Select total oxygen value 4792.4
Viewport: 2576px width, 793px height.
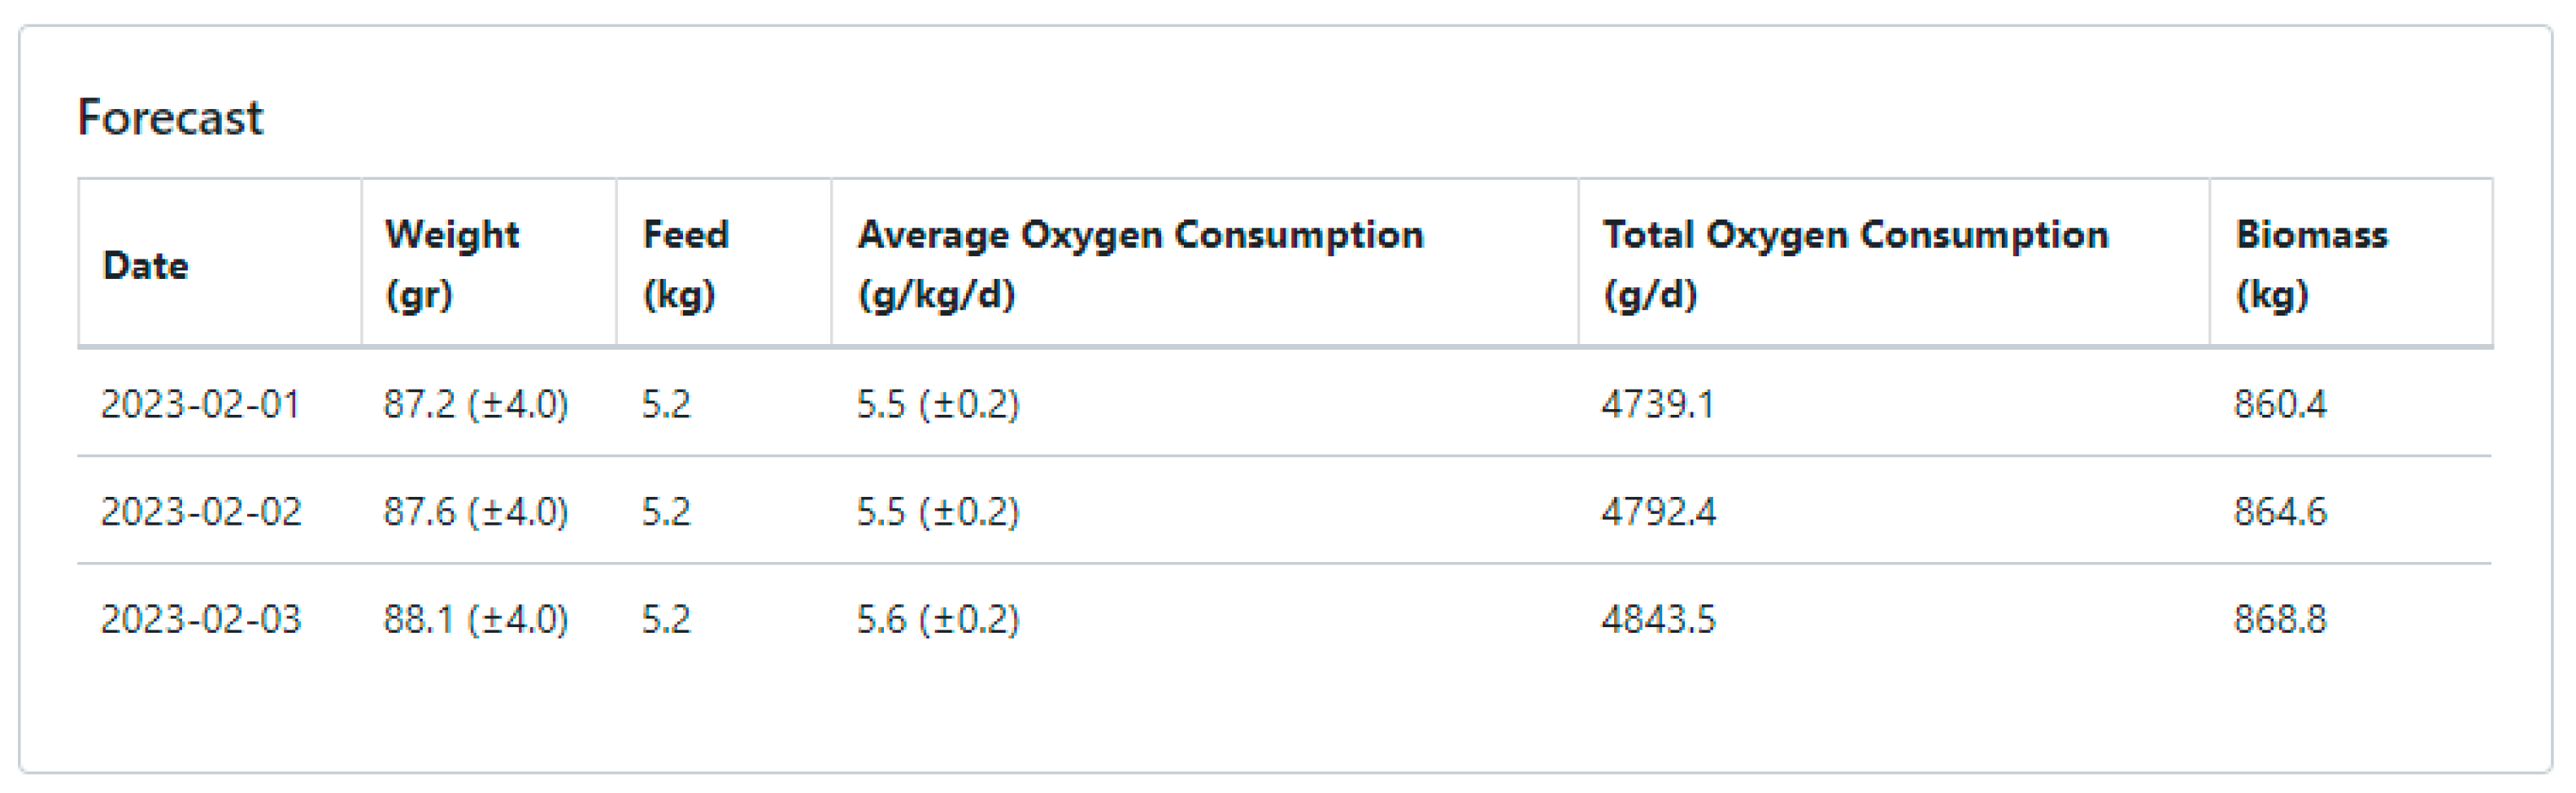click(1658, 512)
